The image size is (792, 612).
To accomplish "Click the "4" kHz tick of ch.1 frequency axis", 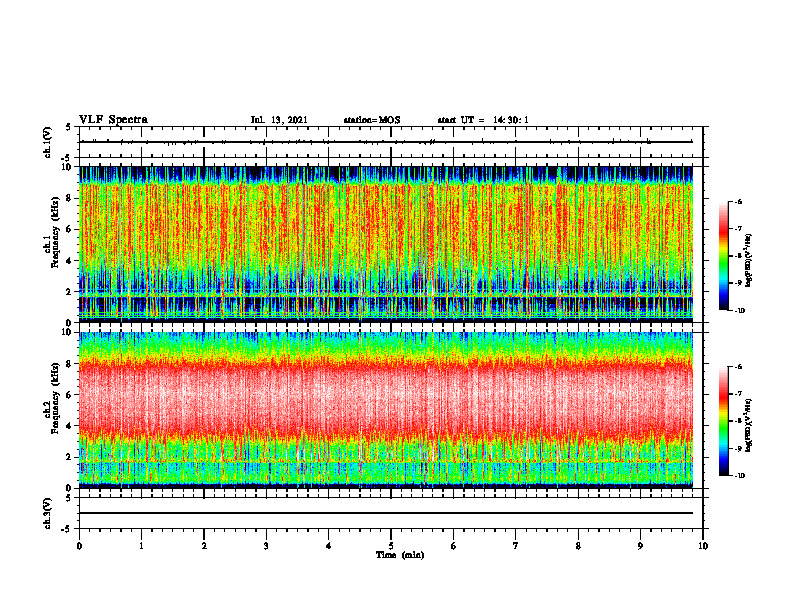I will (70, 261).
